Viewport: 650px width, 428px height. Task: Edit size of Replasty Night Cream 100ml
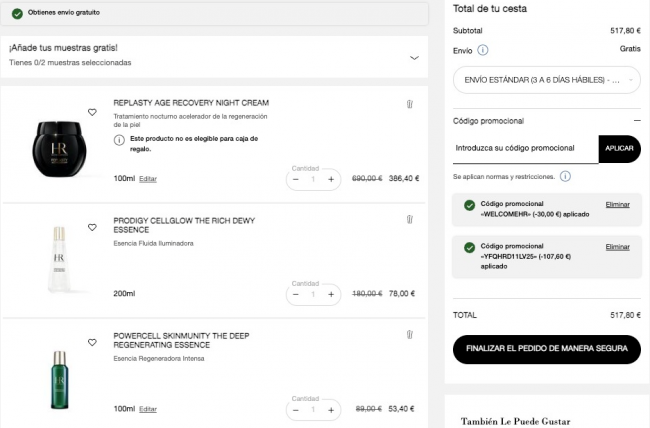pyautogui.click(x=148, y=179)
